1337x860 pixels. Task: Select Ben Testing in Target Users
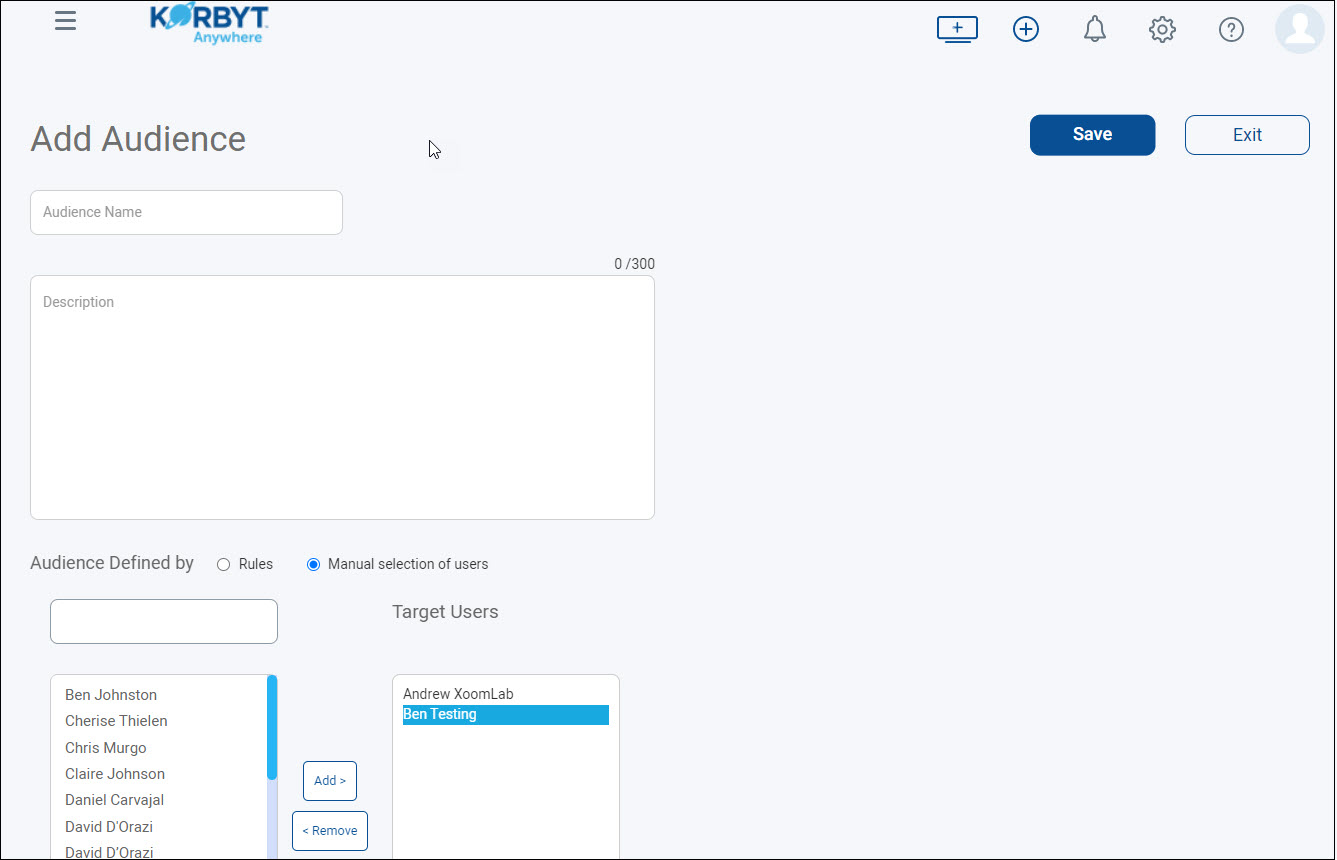click(506, 714)
